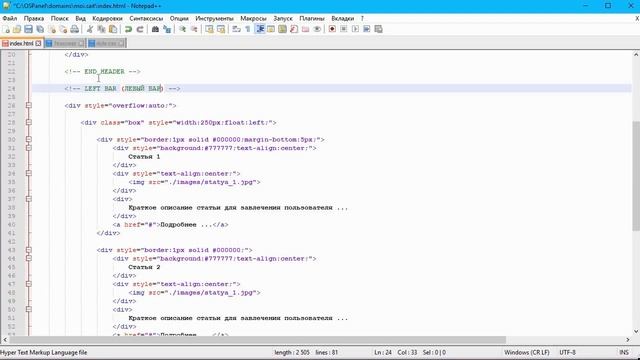
Task: Toggle the highlighted Indent Guide button
Action: tap(260, 29)
